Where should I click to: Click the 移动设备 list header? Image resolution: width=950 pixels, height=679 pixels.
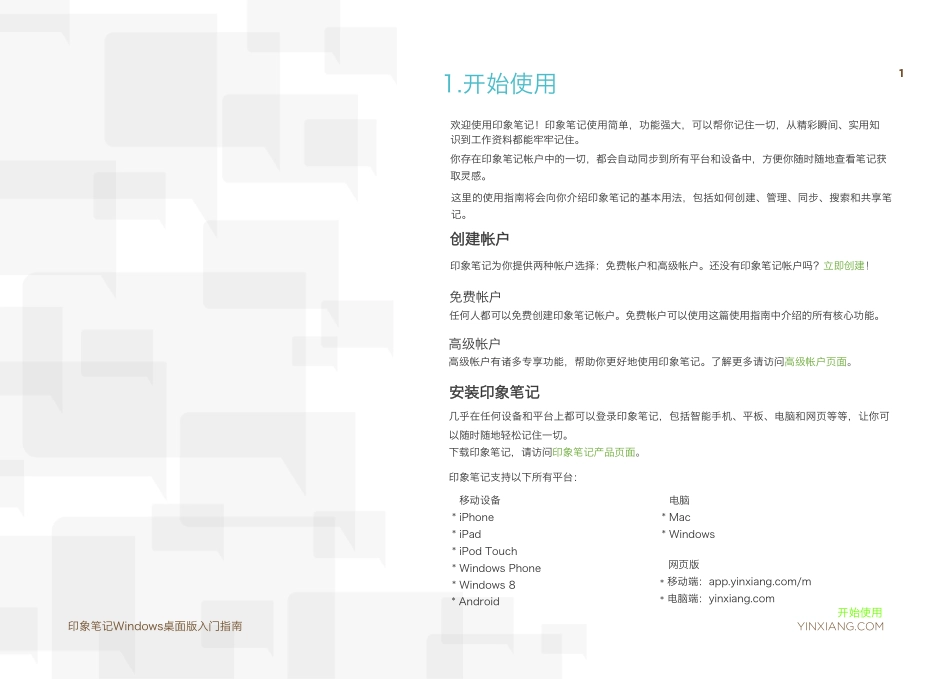click(480, 500)
